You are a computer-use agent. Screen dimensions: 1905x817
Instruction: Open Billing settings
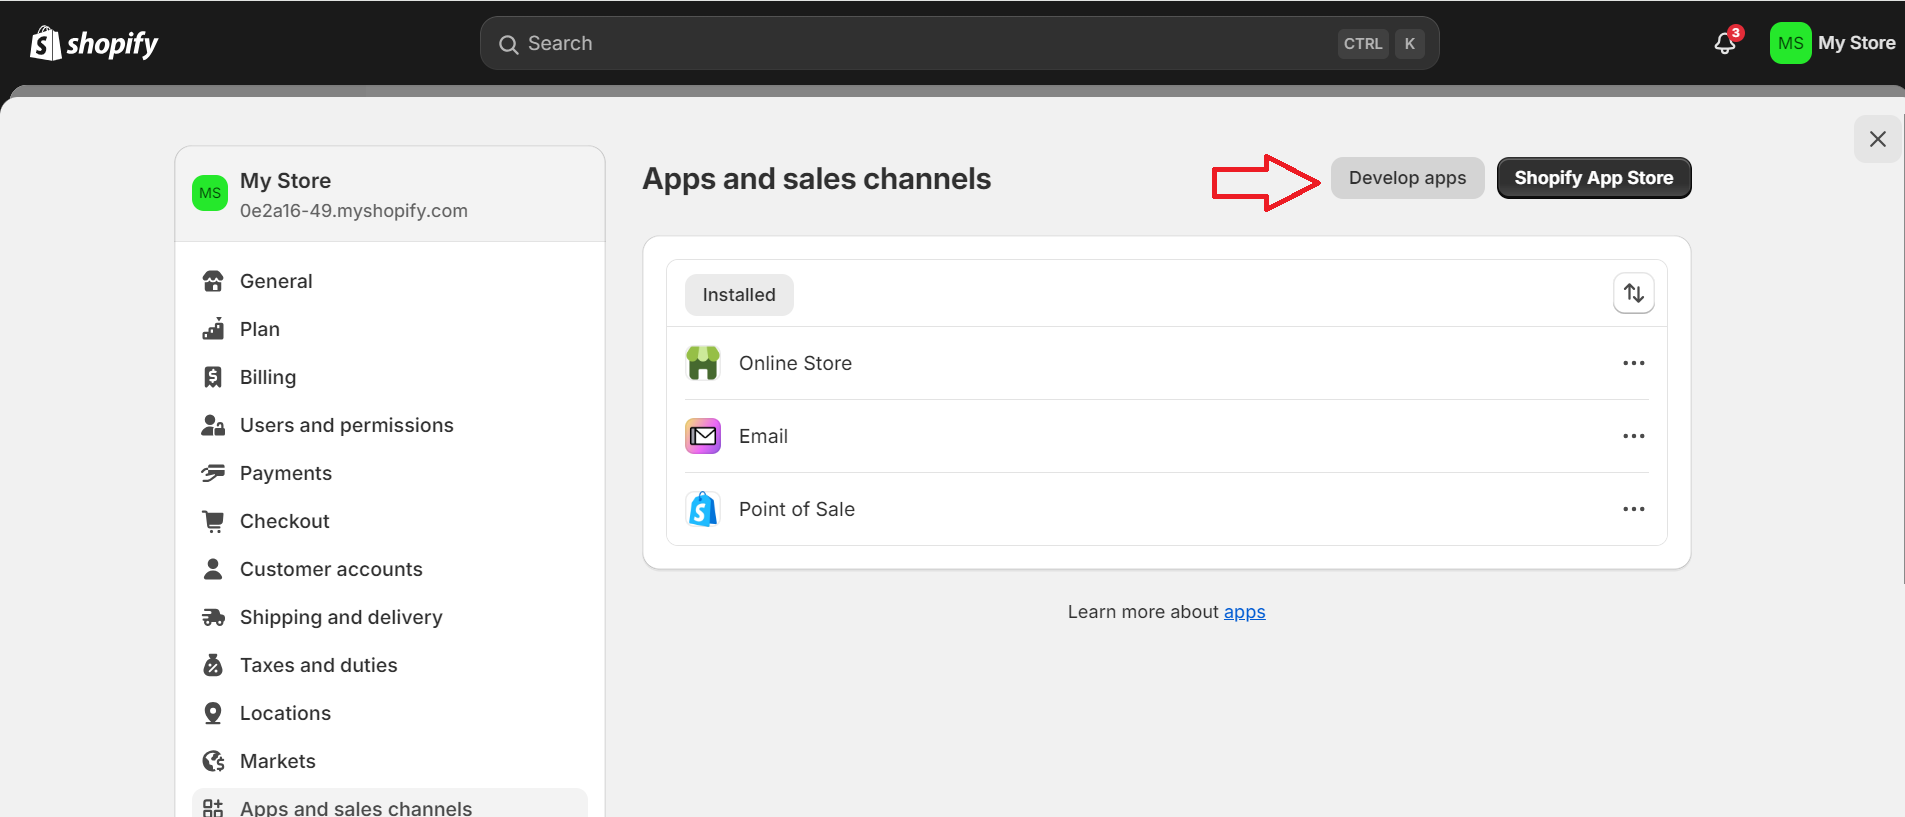(x=390, y=377)
